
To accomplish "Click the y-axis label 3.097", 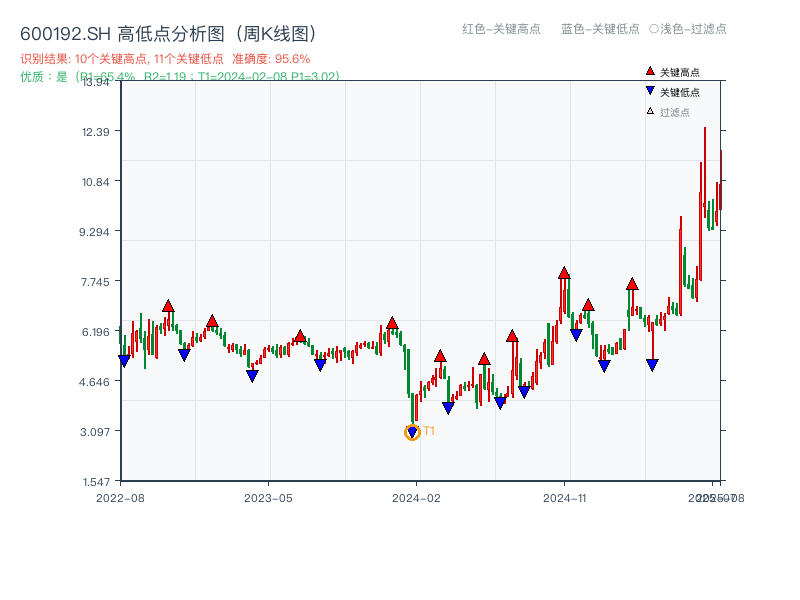I will [x=95, y=432].
